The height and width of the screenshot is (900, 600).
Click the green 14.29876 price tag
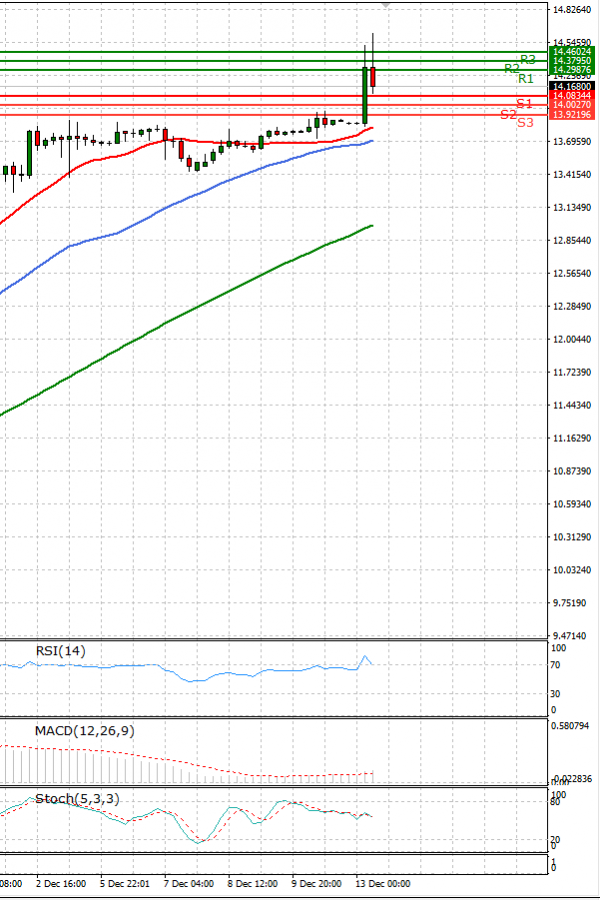[571, 70]
